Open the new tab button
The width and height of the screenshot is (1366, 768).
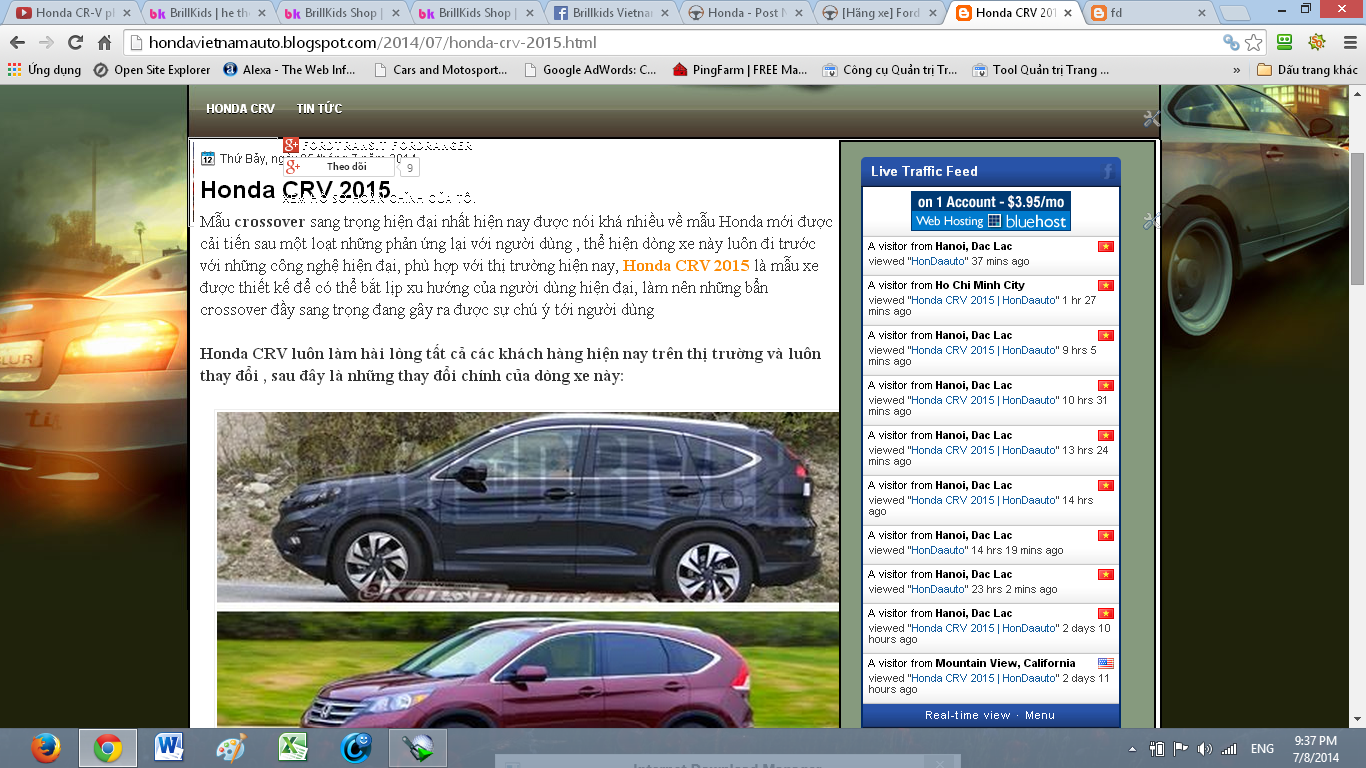pyautogui.click(x=1237, y=14)
